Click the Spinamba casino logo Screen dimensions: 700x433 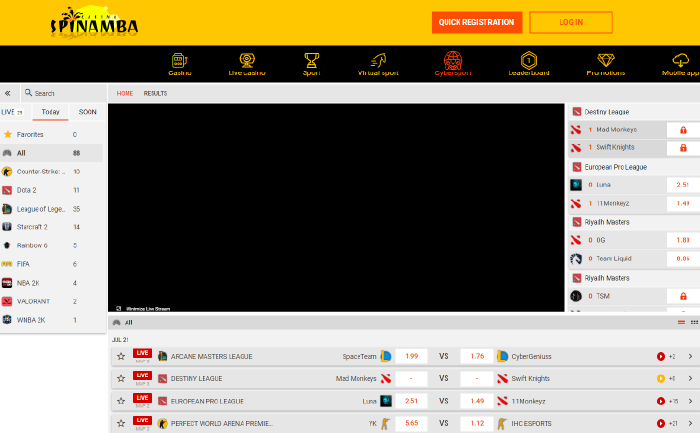pos(94,22)
